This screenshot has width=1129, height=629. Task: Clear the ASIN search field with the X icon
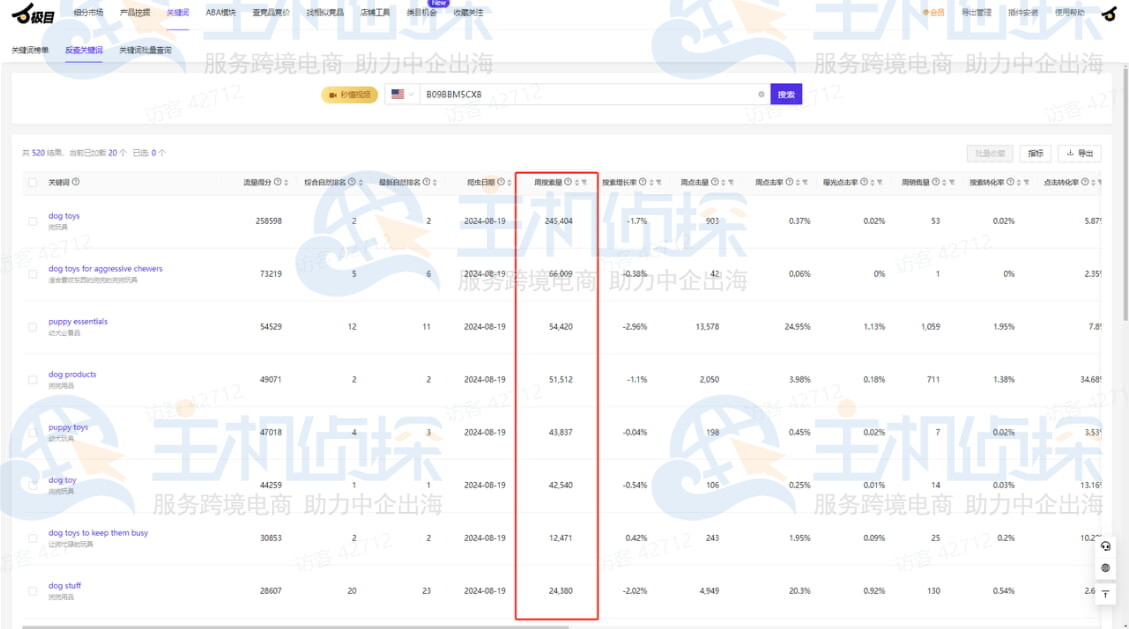(x=761, y=94)
